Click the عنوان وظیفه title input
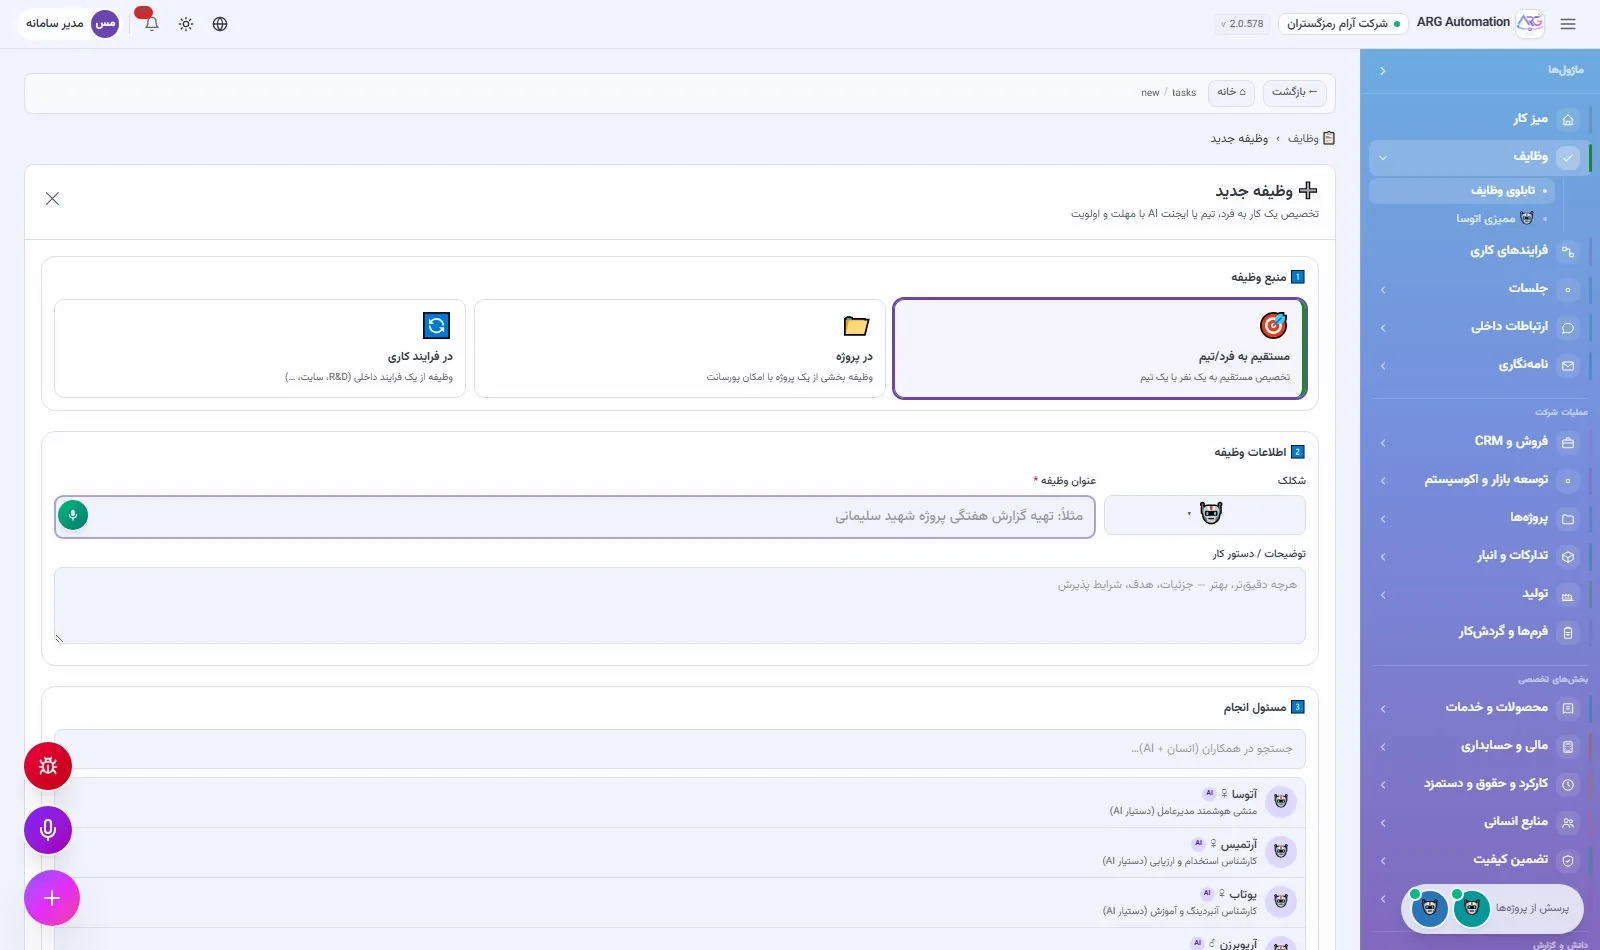The image size is (1600, 950). (x=575, y=517)
